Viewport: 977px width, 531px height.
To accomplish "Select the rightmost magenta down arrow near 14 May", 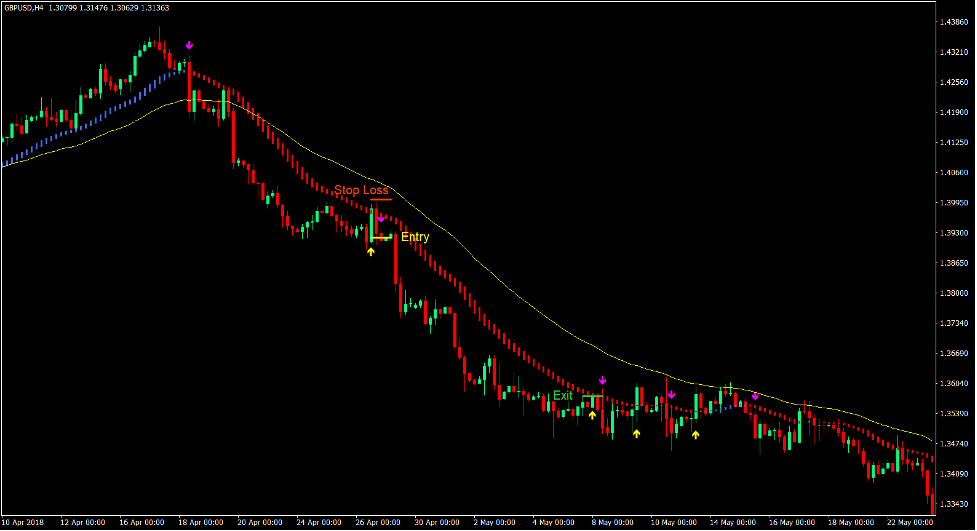I will pyautogui.click(x=755, y=396).
